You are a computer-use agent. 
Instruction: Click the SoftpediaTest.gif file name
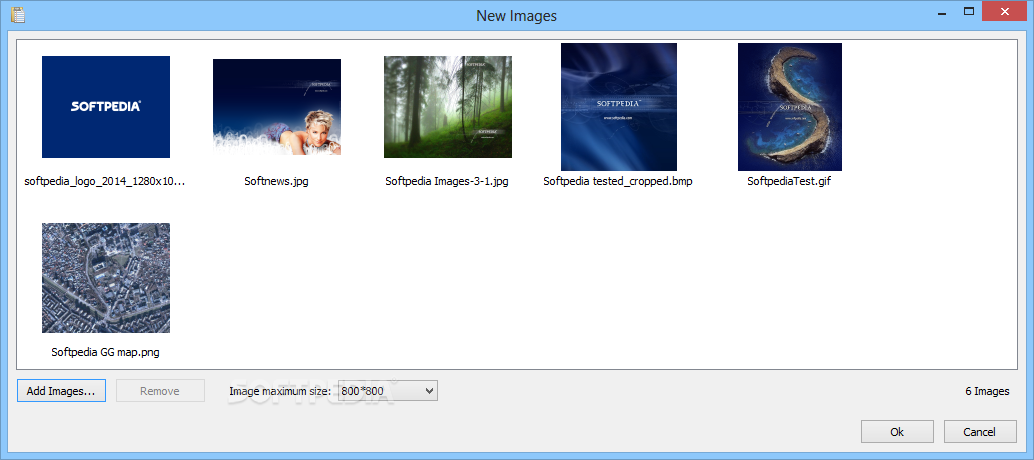pos(789,181)
